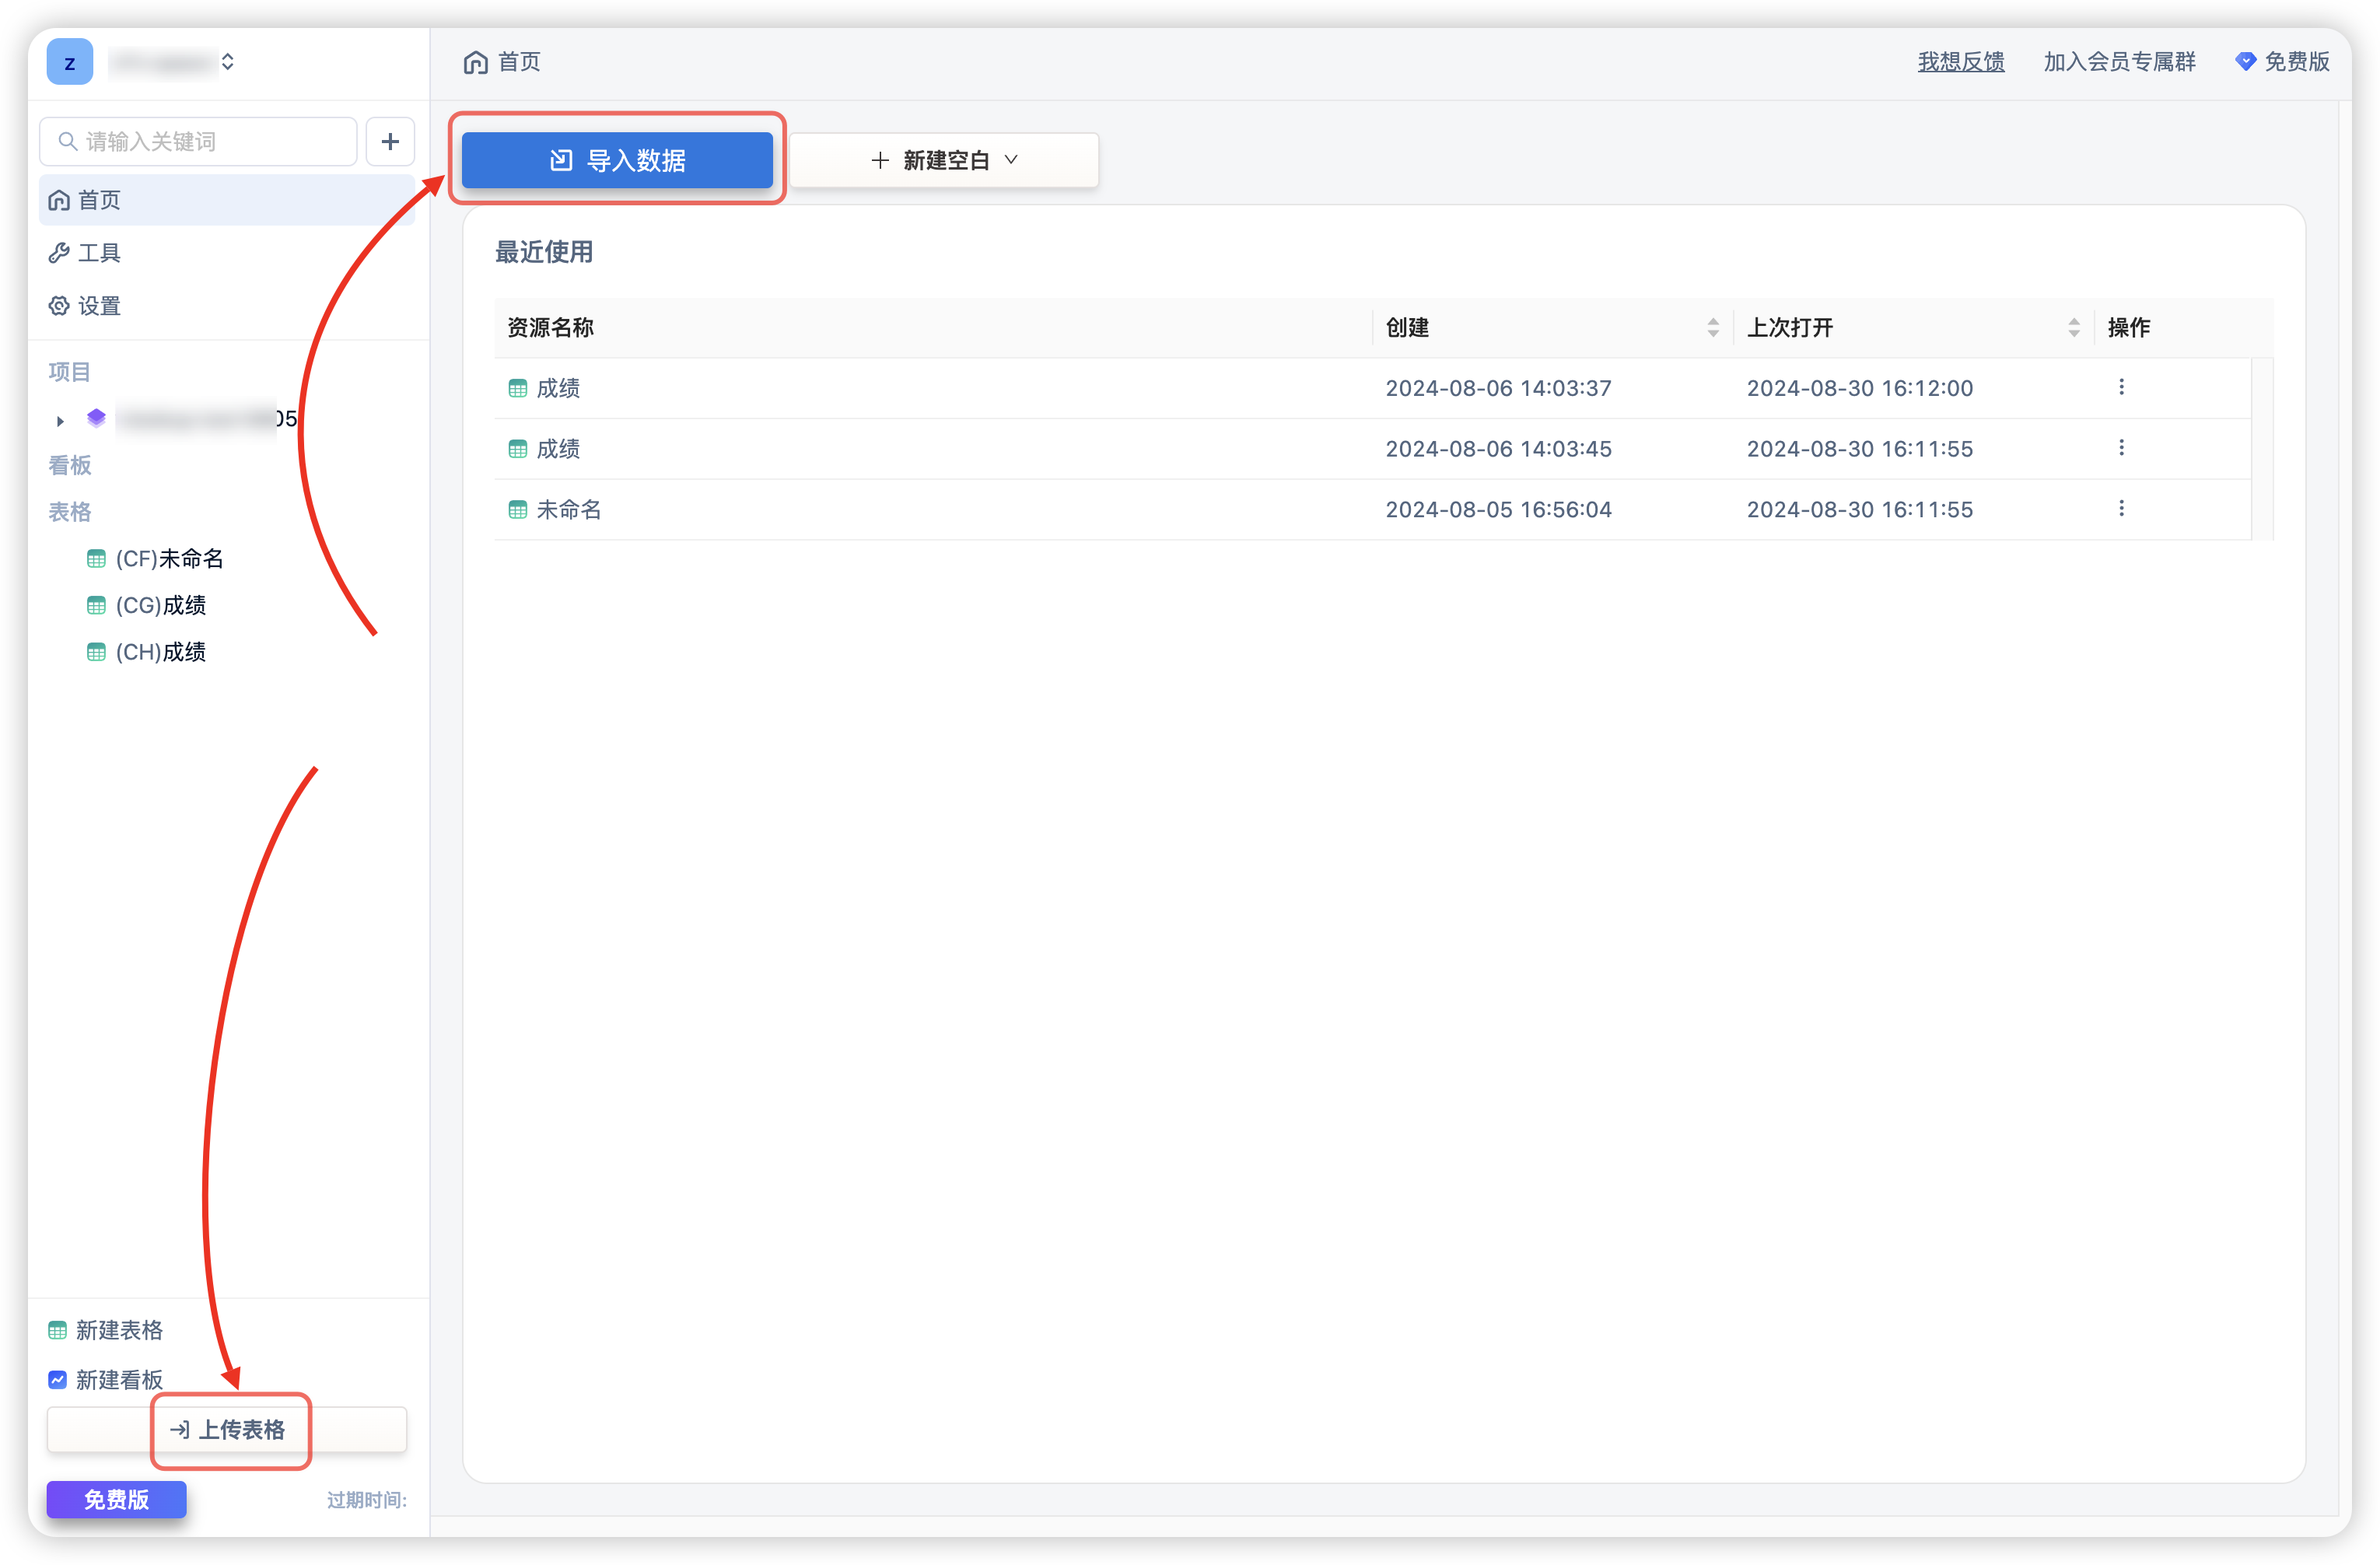2380x1565 pixels.
Task: Select the 表格 section label
Action: [69, 512]
